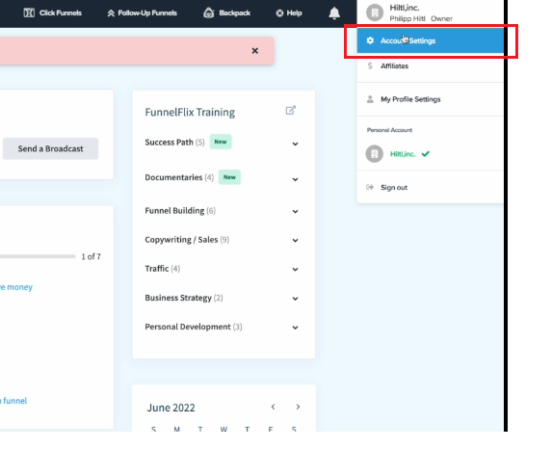Click the person icon beside My Profile Settings
This screenshot has height=449, width=535.
click(x=370, y=99)
